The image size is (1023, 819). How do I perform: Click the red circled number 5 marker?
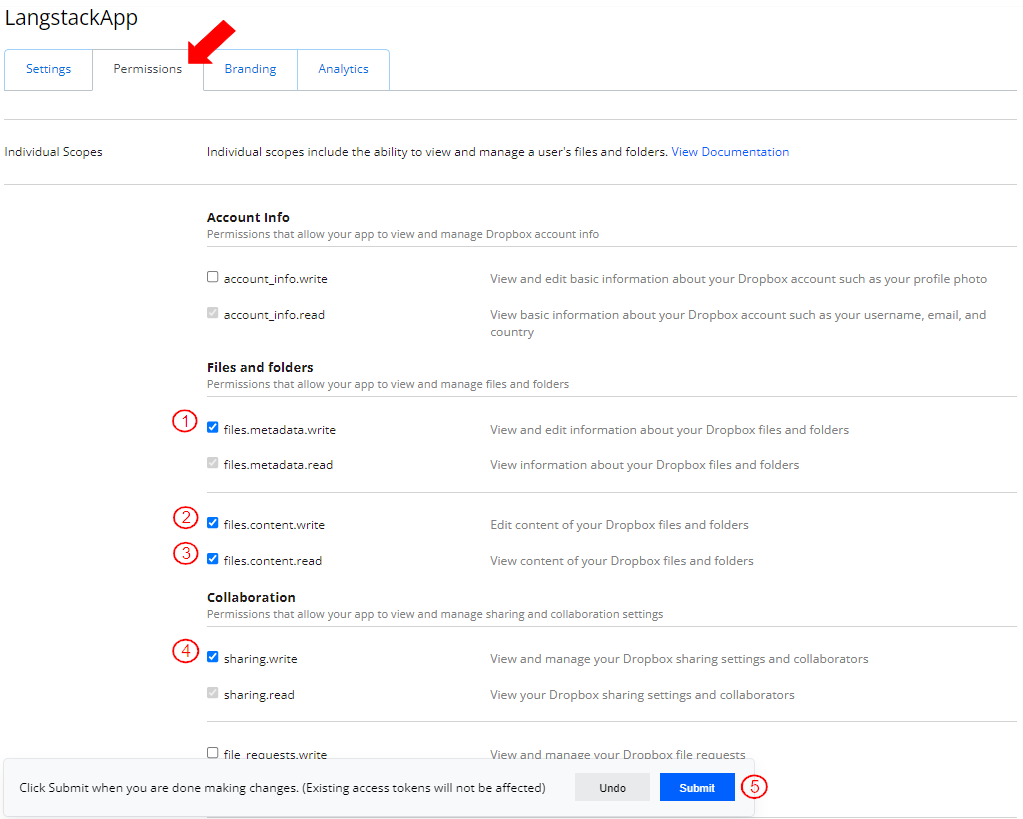(x=755, y=787)
